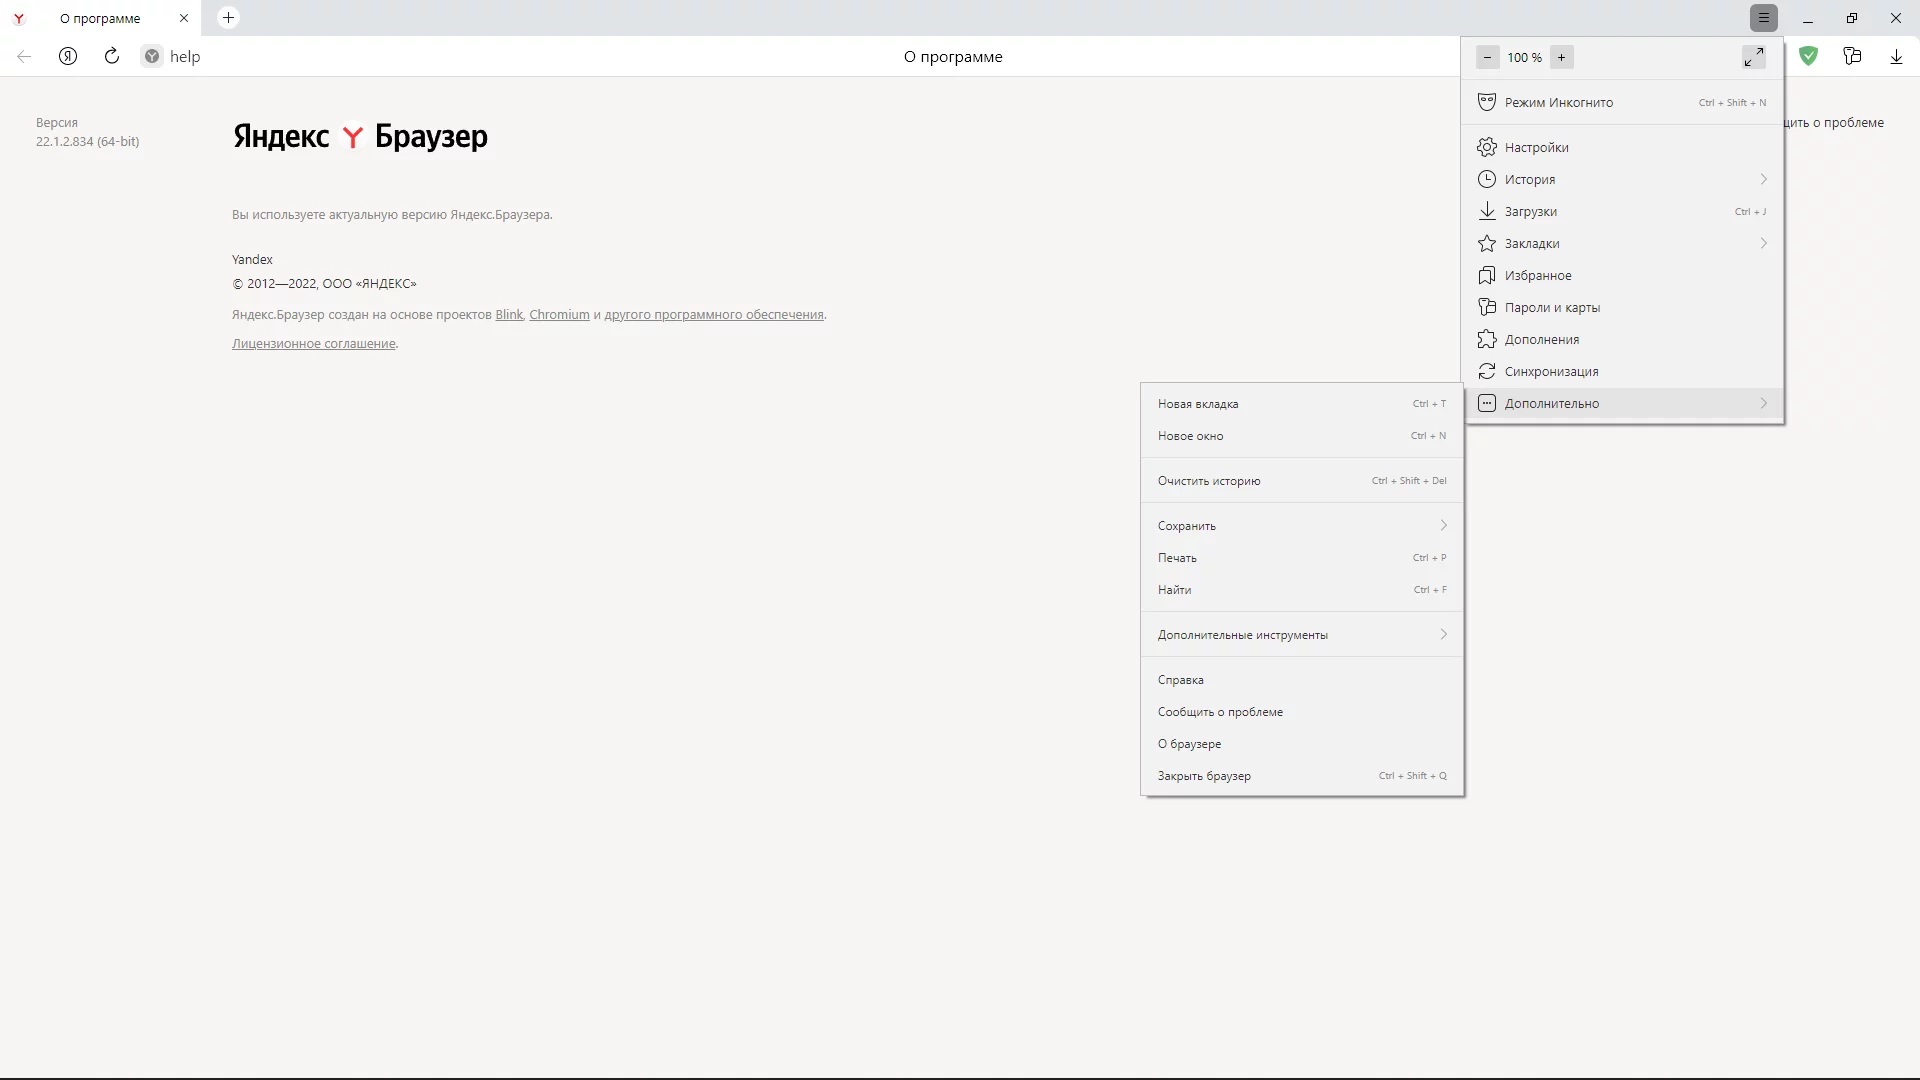The image size is (1920, 1080).
Task: Go back with the left arrow button
Action: (x=24, y=57)
